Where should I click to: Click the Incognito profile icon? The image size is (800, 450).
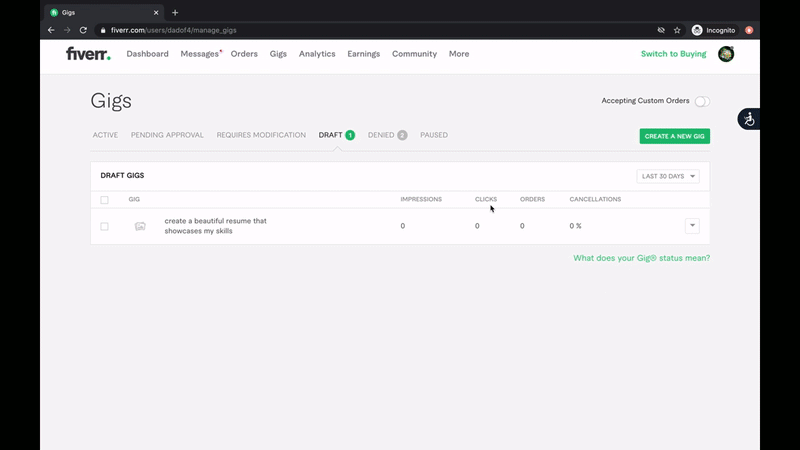tap(697, 30)
